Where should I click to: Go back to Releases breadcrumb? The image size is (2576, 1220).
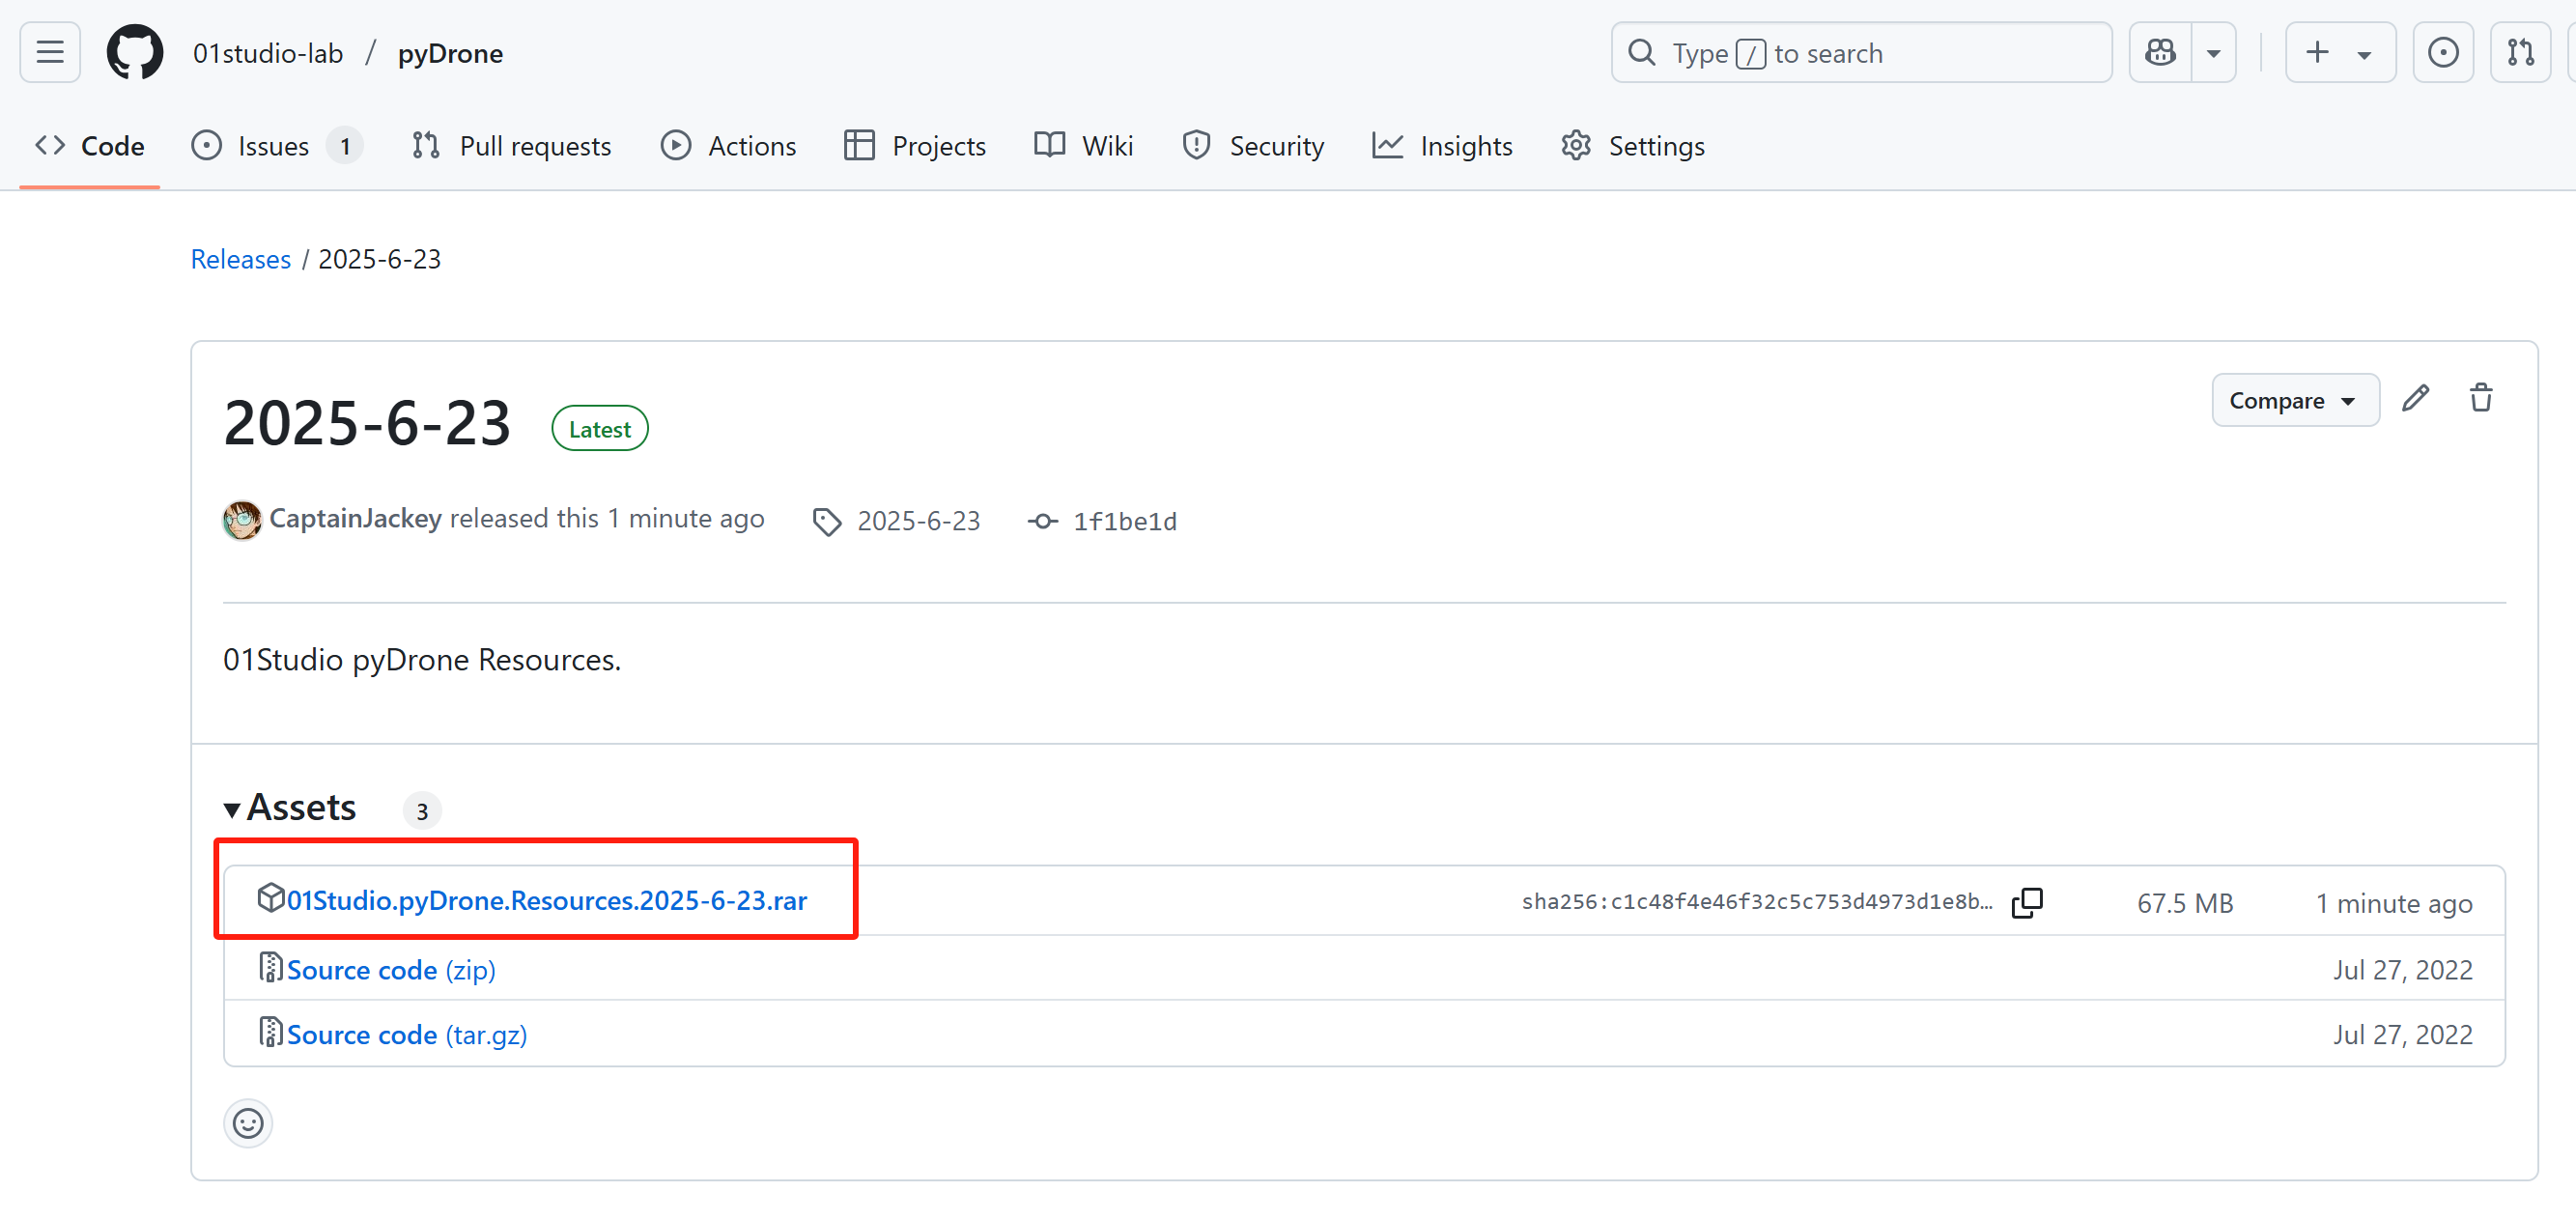pyautogui.click(x=240, y=259)
